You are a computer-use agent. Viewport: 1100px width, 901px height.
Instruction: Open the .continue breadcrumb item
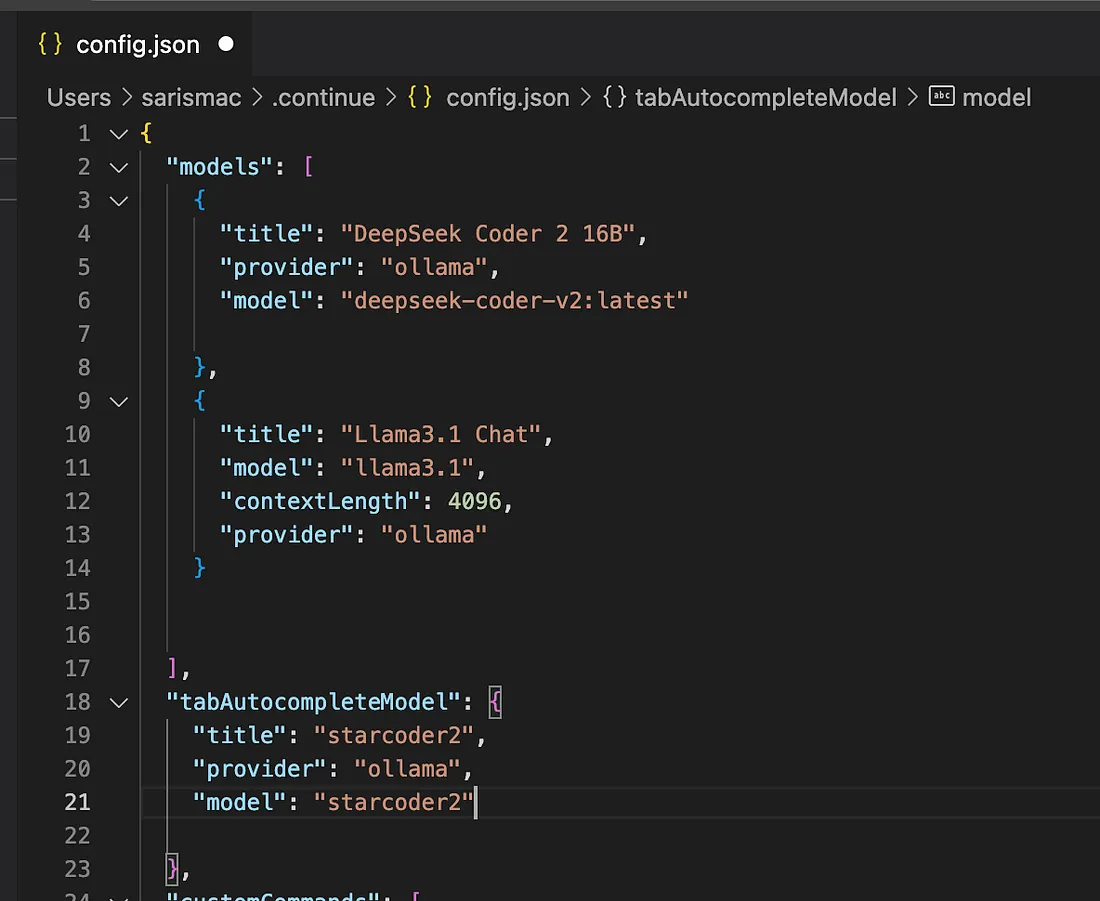click(x=322, y=97)
